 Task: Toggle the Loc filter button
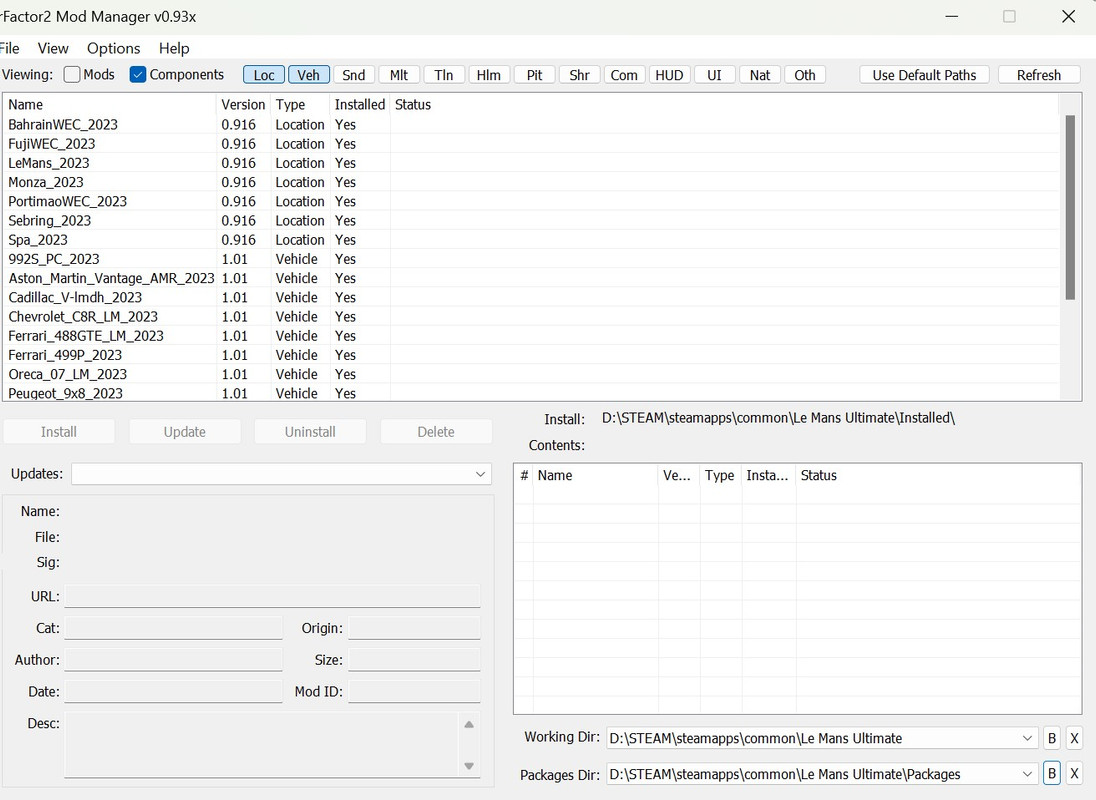point(264,75)
